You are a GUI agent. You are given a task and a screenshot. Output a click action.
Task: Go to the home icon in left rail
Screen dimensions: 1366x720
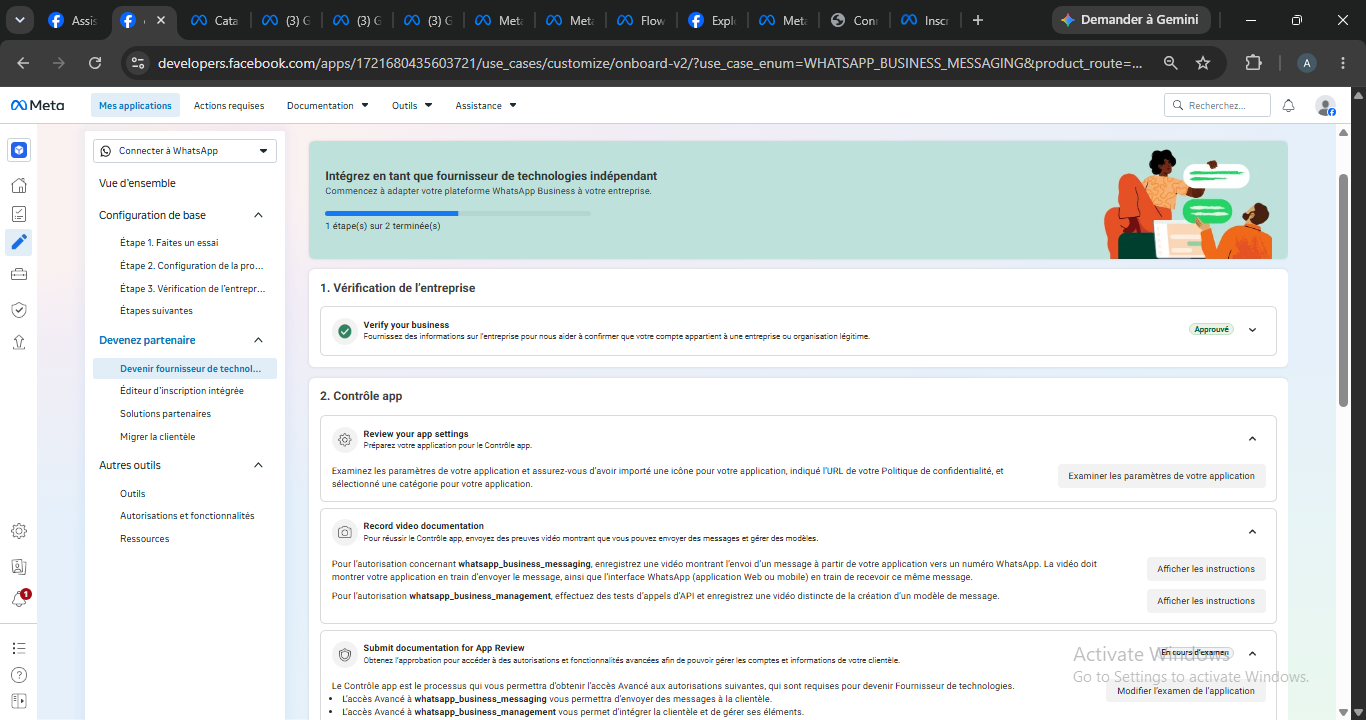click(x=19, y=185)
